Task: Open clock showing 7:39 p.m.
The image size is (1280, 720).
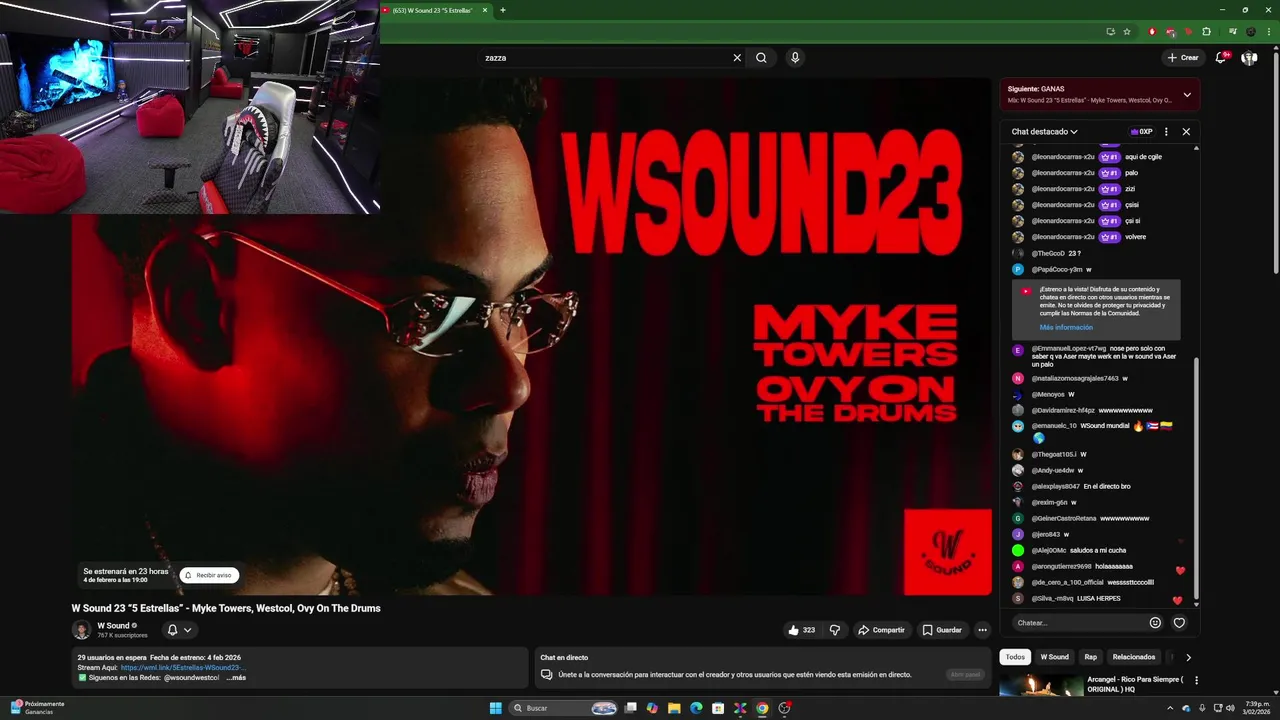Action: coord(1257,708)
